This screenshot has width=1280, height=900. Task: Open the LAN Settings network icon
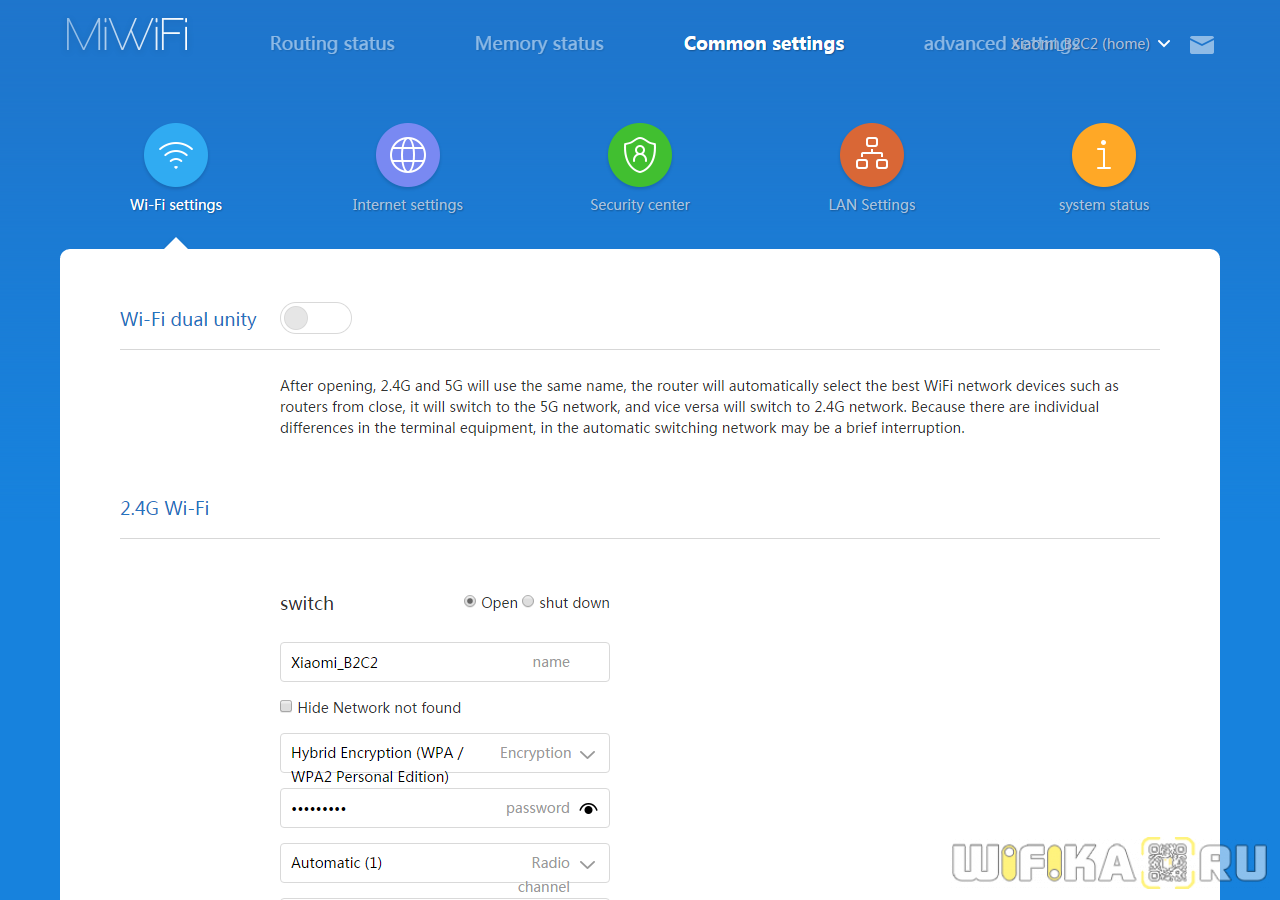[x=872, y=155]
